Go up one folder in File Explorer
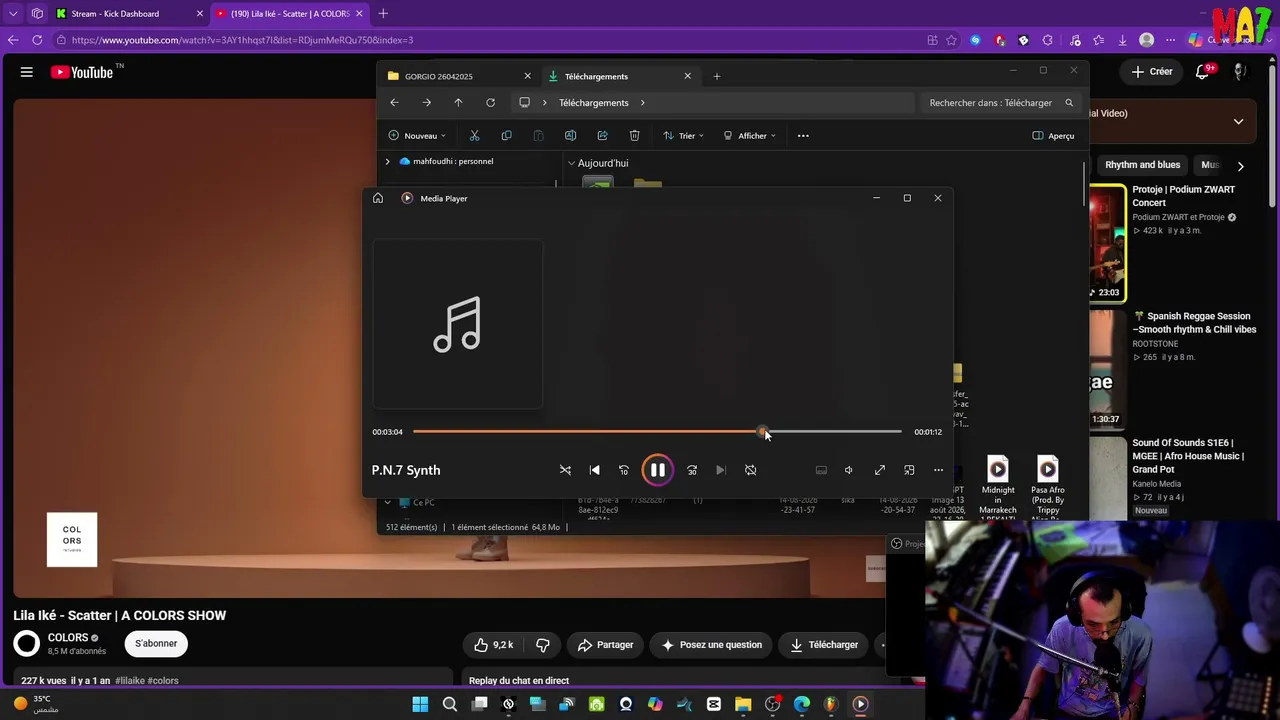 pyautogui.click(x=458, y=103)
